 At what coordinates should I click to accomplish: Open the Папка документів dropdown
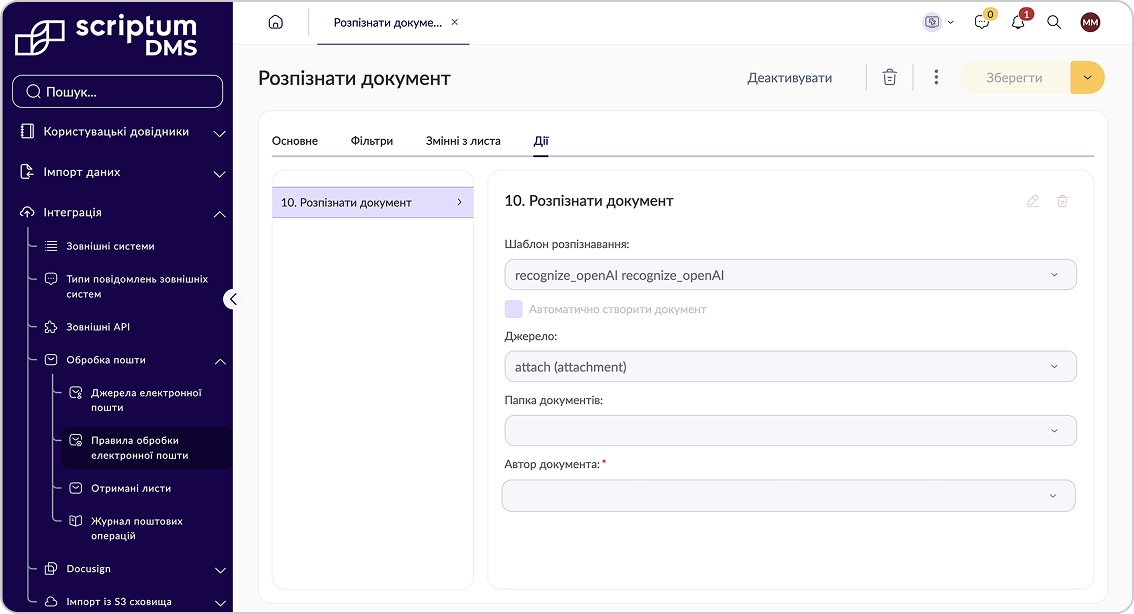790,430
